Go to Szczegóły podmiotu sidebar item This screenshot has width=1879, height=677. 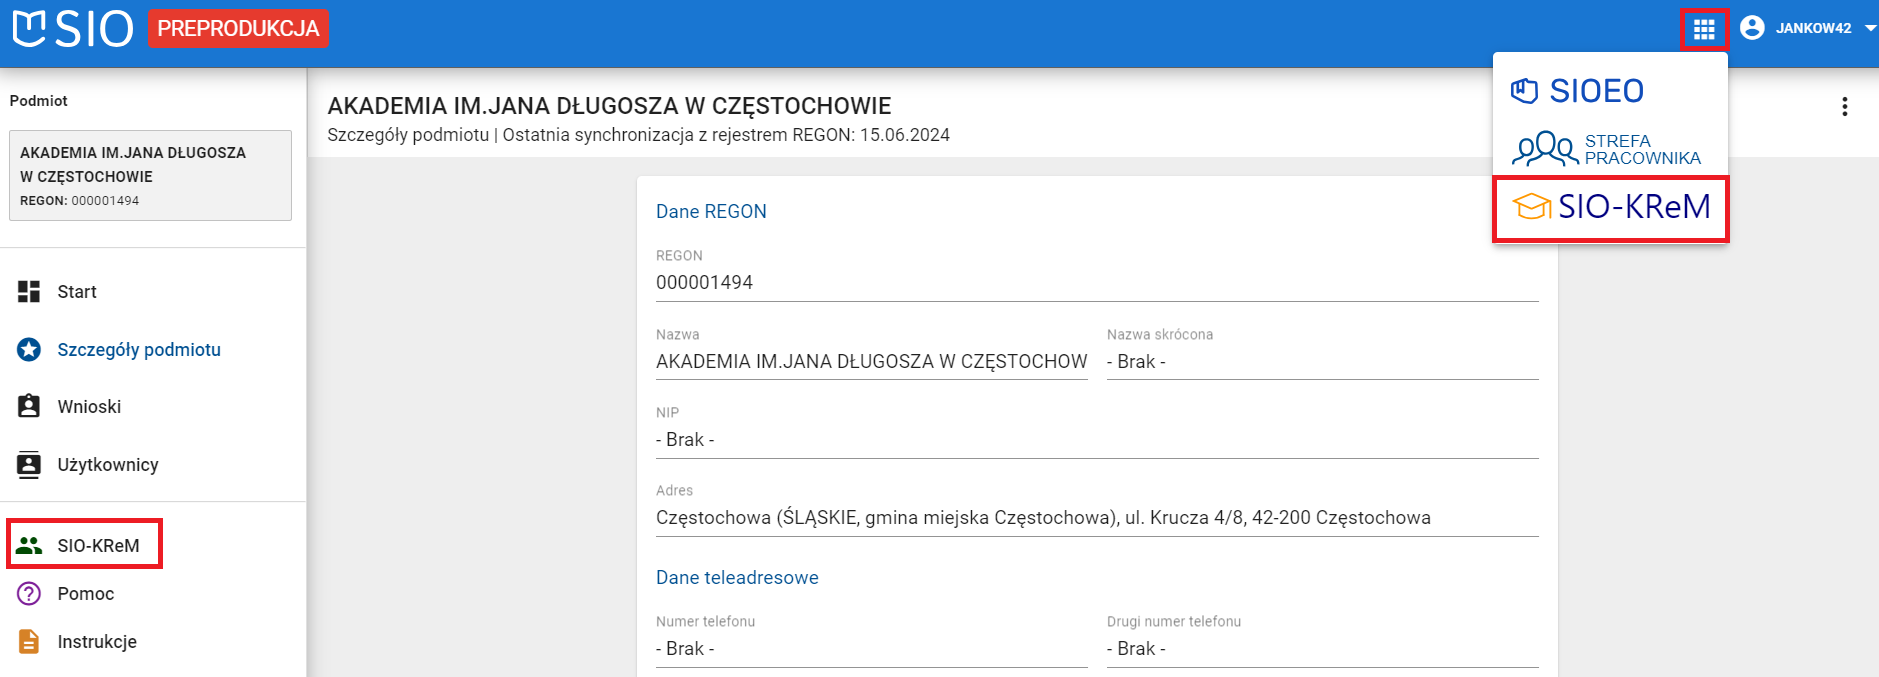tap(138, 350)
